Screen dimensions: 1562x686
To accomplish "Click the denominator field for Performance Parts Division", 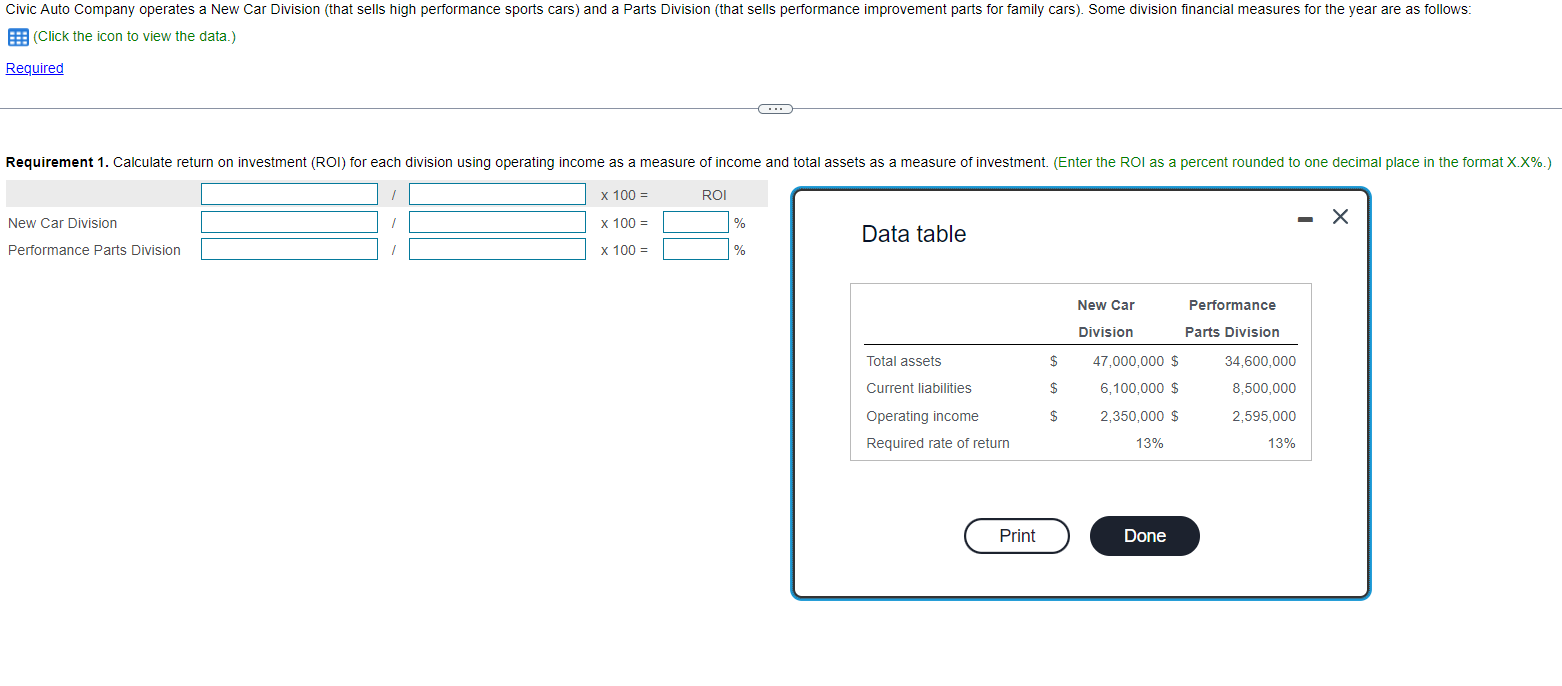I will tap(497, 249).
